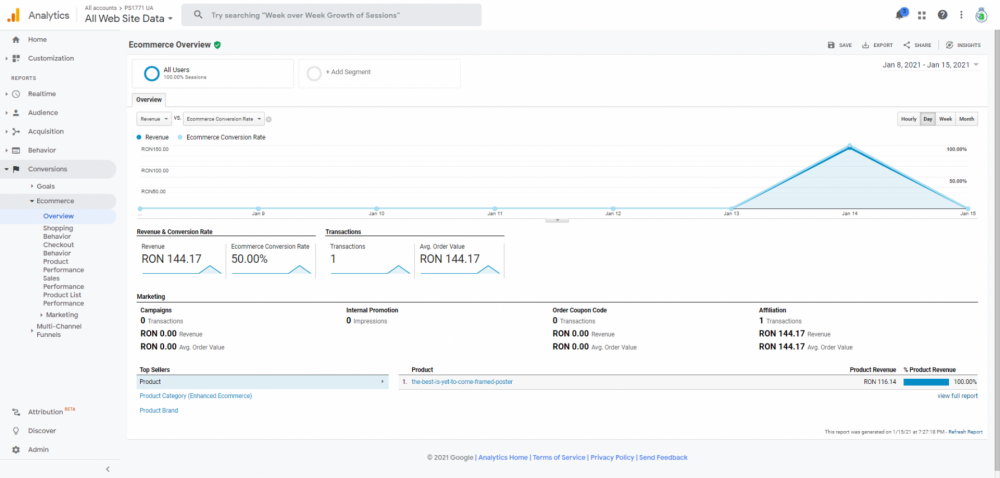
Task: Click the Share icon
Action: 906,45
